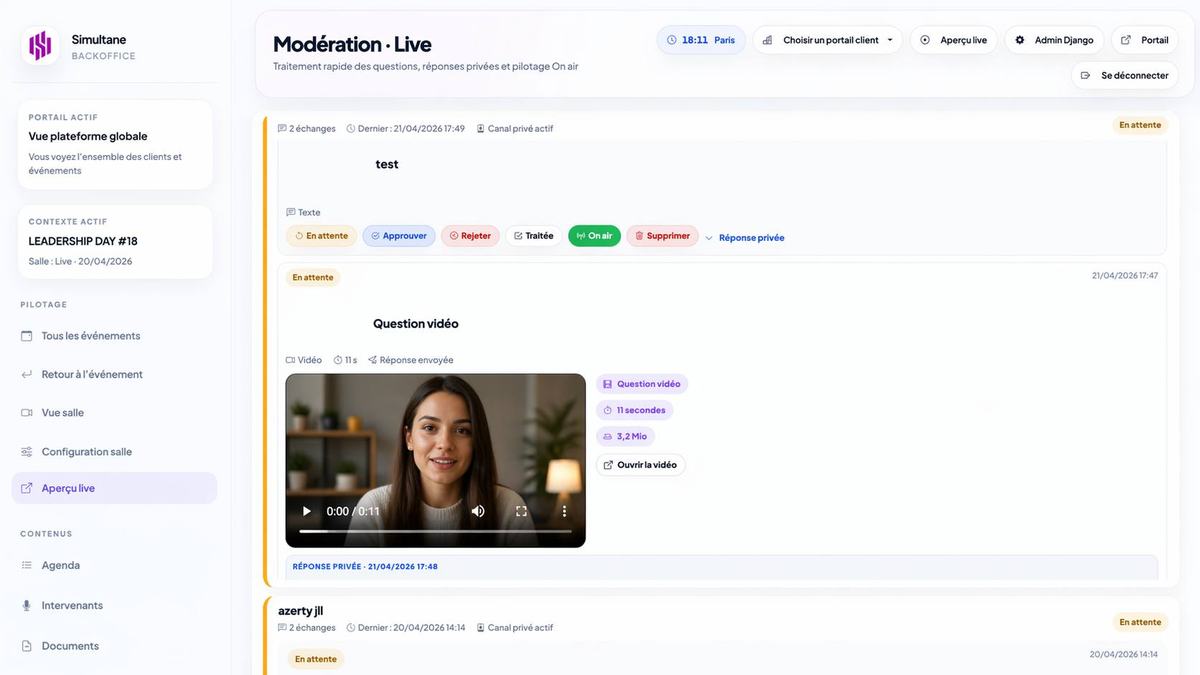Mark test question as Traitée
The width and height of the screenshot is (1200, 675).
click(x=533, y=236)
